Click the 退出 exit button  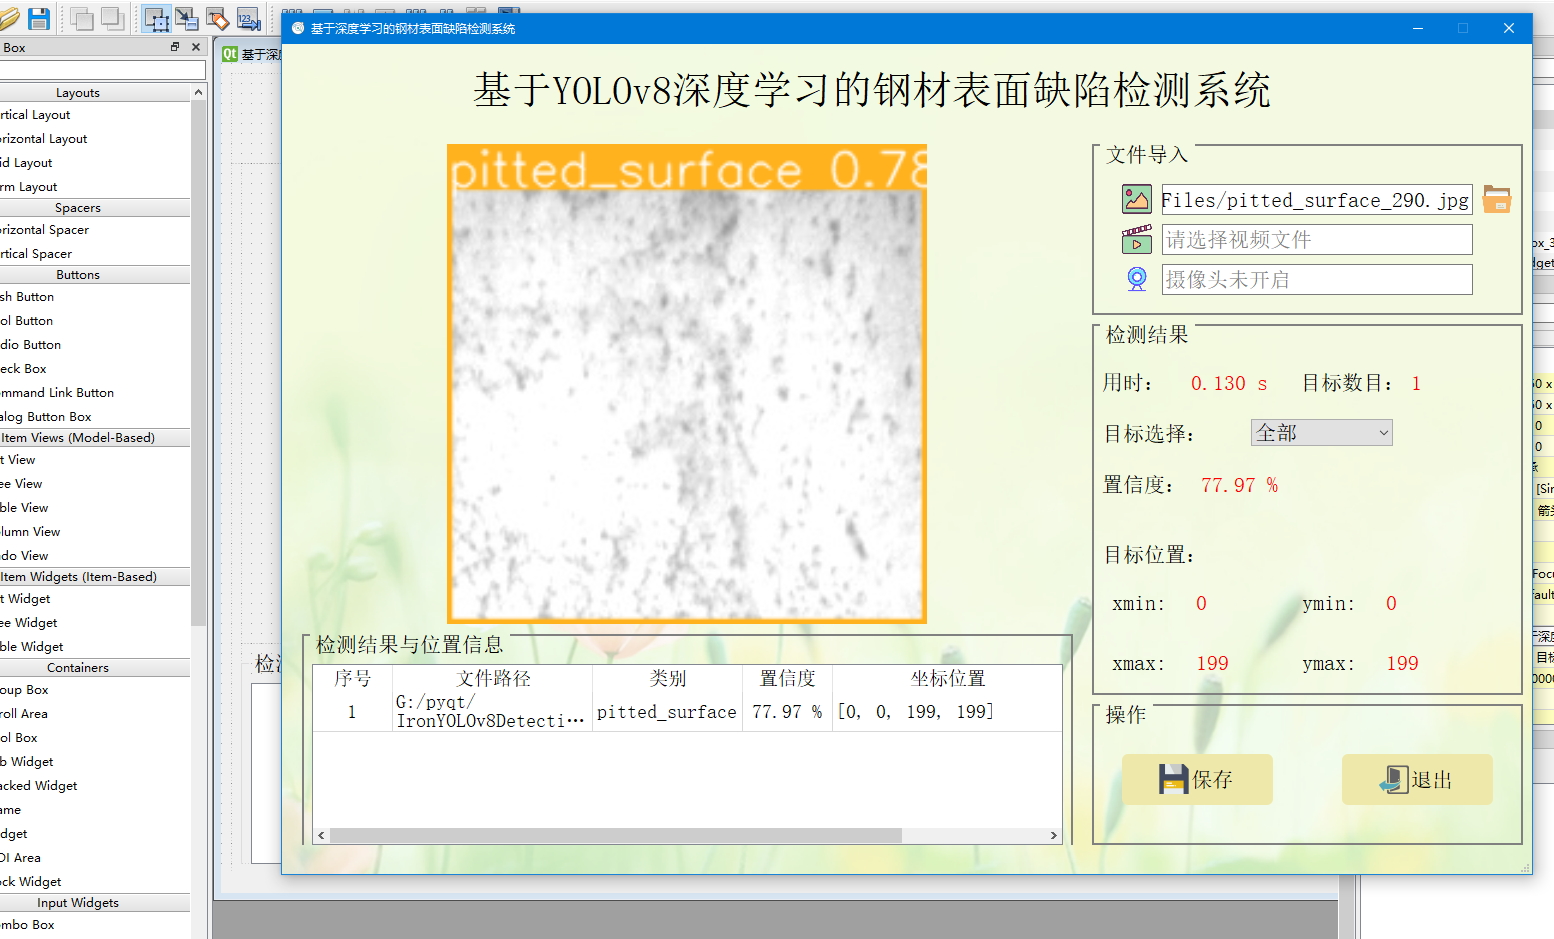click(1416, 780)
